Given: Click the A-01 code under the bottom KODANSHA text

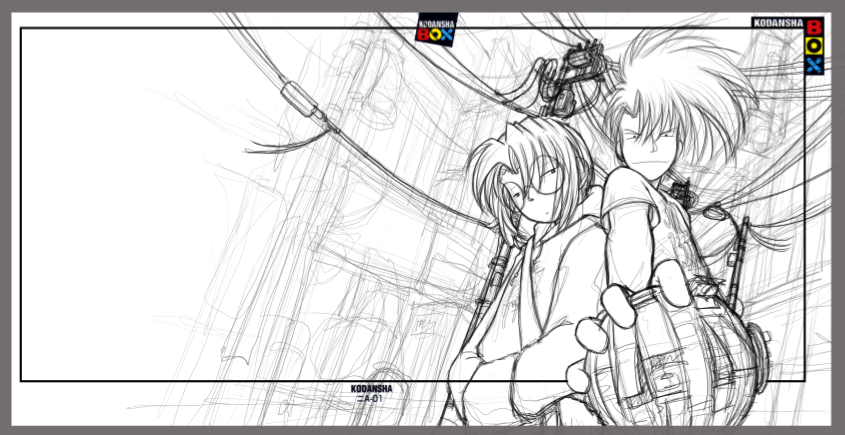Looking at the screenshot, I should click(370, 399).
